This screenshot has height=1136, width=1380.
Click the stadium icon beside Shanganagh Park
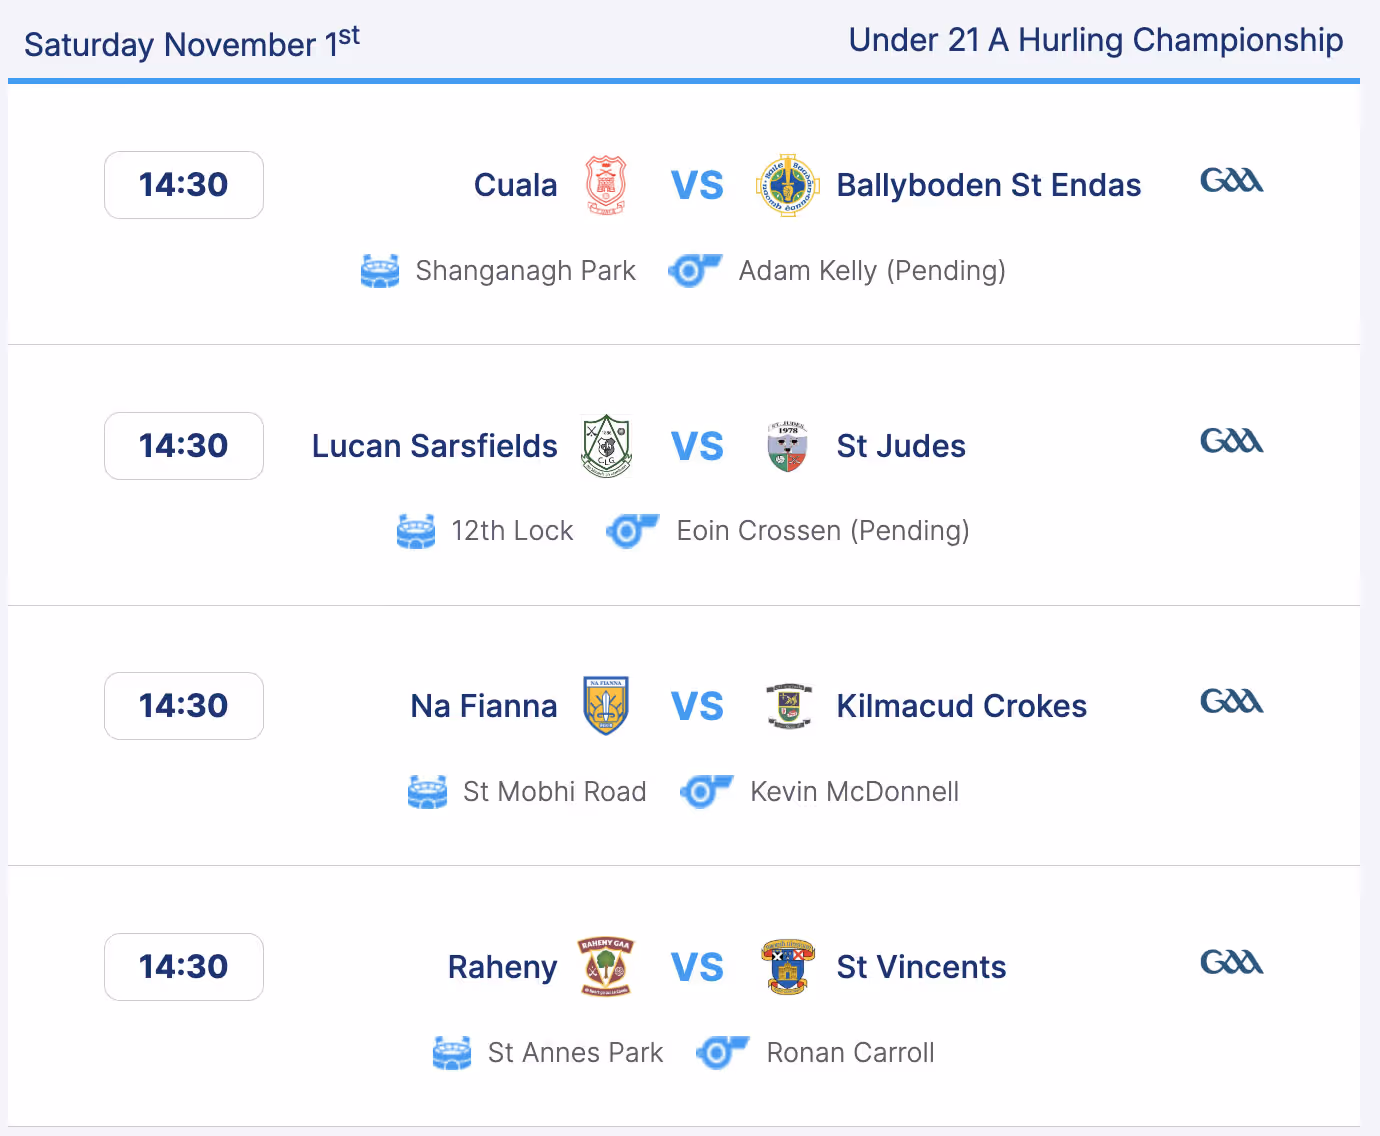tap(380, 271)
